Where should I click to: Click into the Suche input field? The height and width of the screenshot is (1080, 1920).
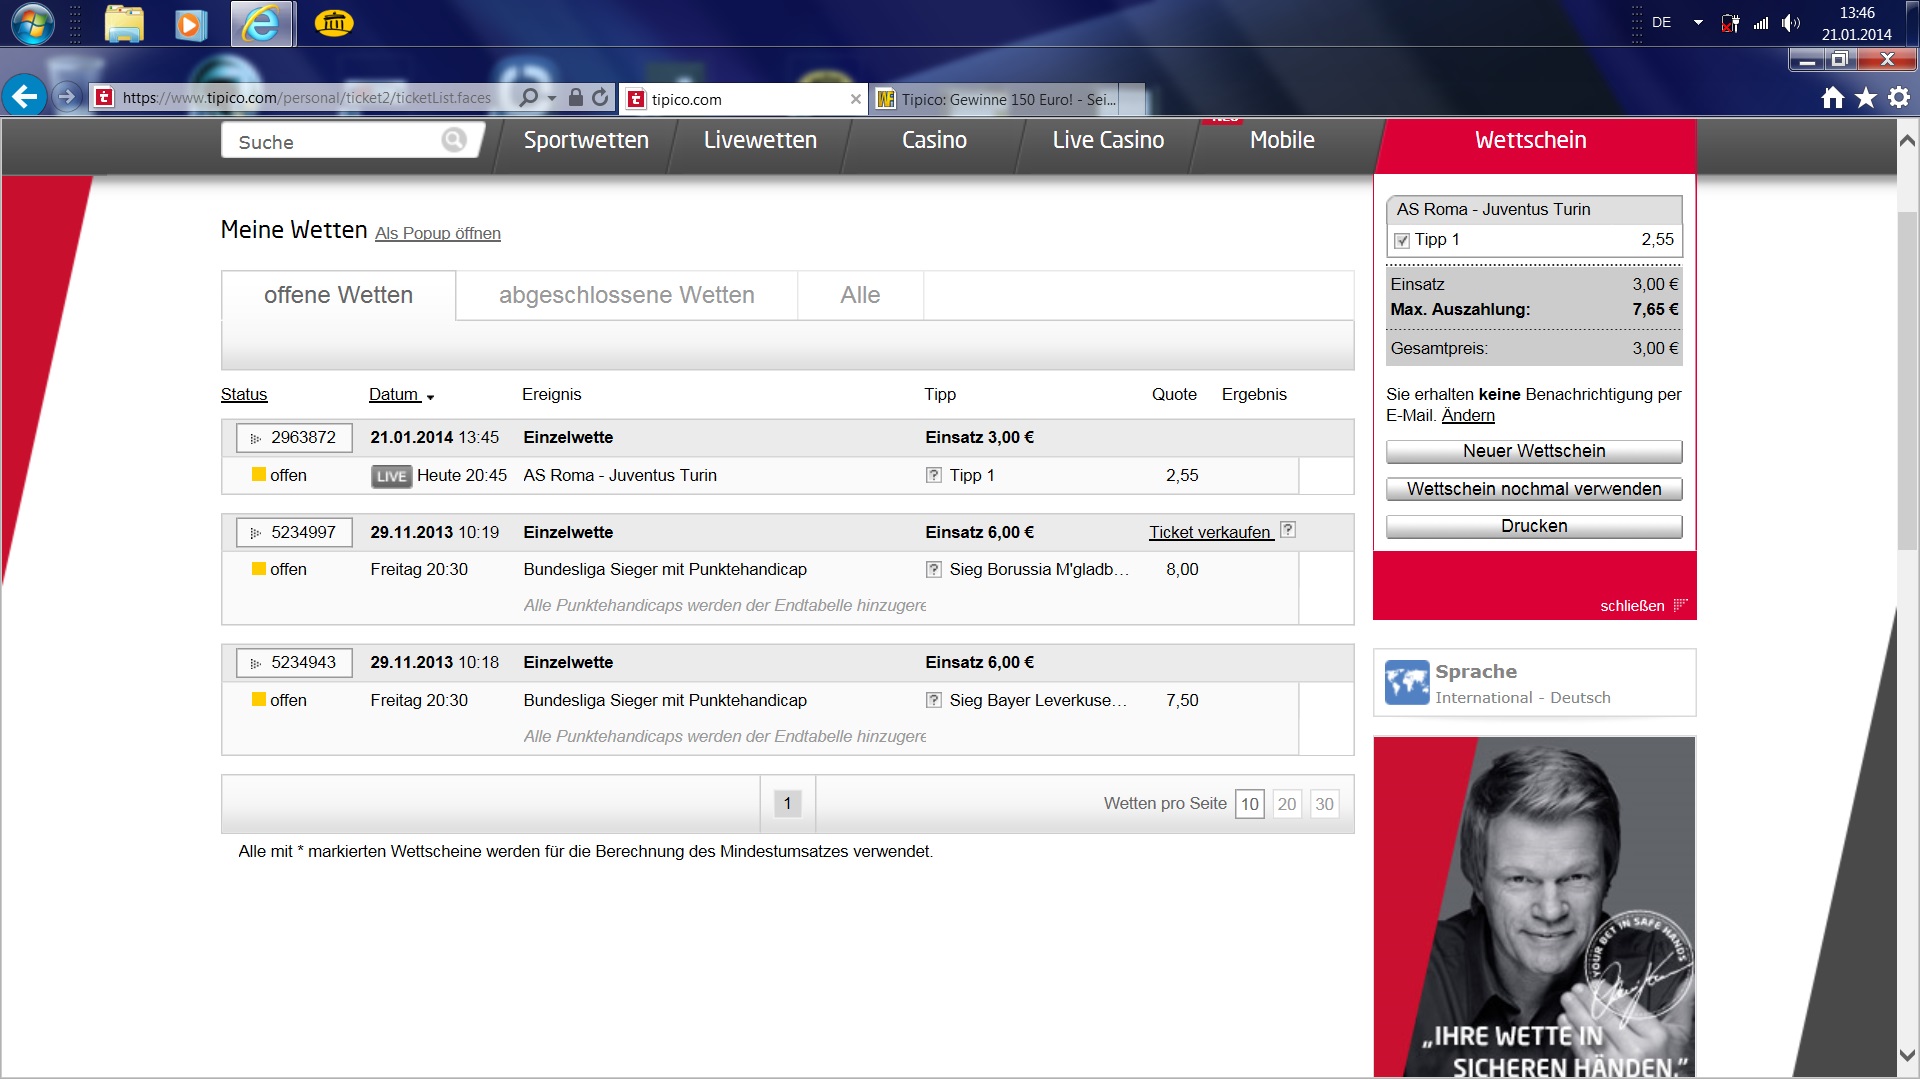338,141
